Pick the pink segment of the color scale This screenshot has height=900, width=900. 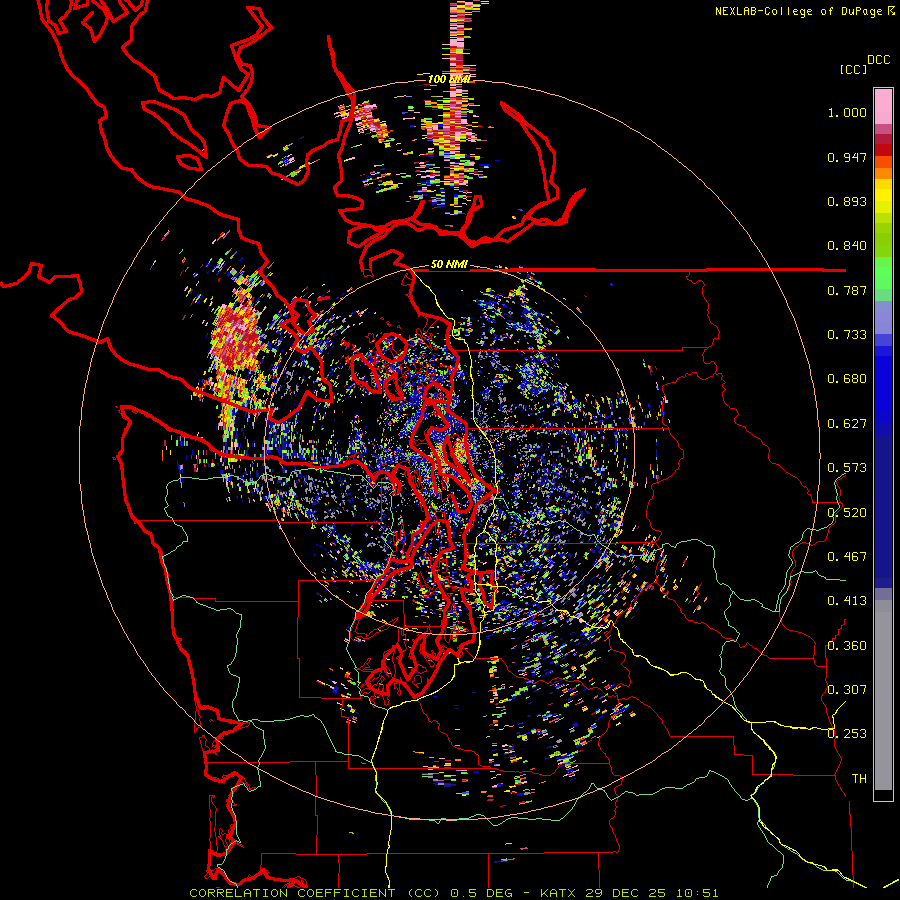[x=883, y=106]
